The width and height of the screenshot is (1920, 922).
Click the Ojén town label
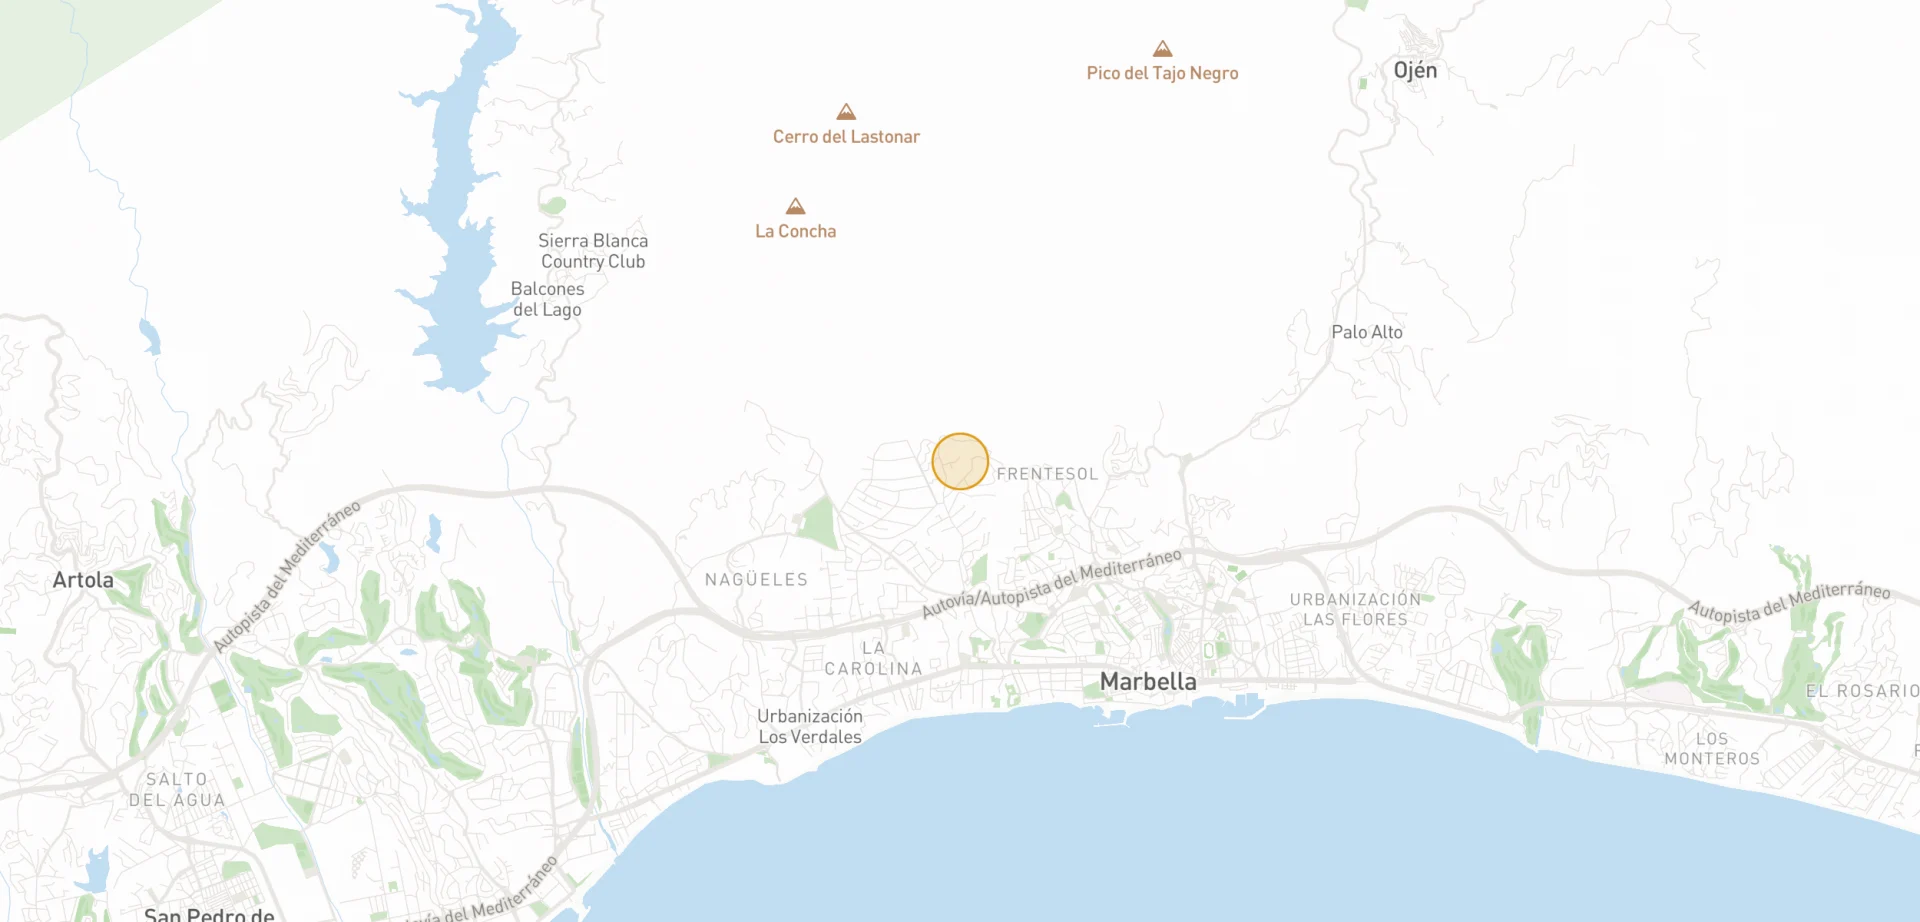pyautogui.click(x=1415, y=70)
